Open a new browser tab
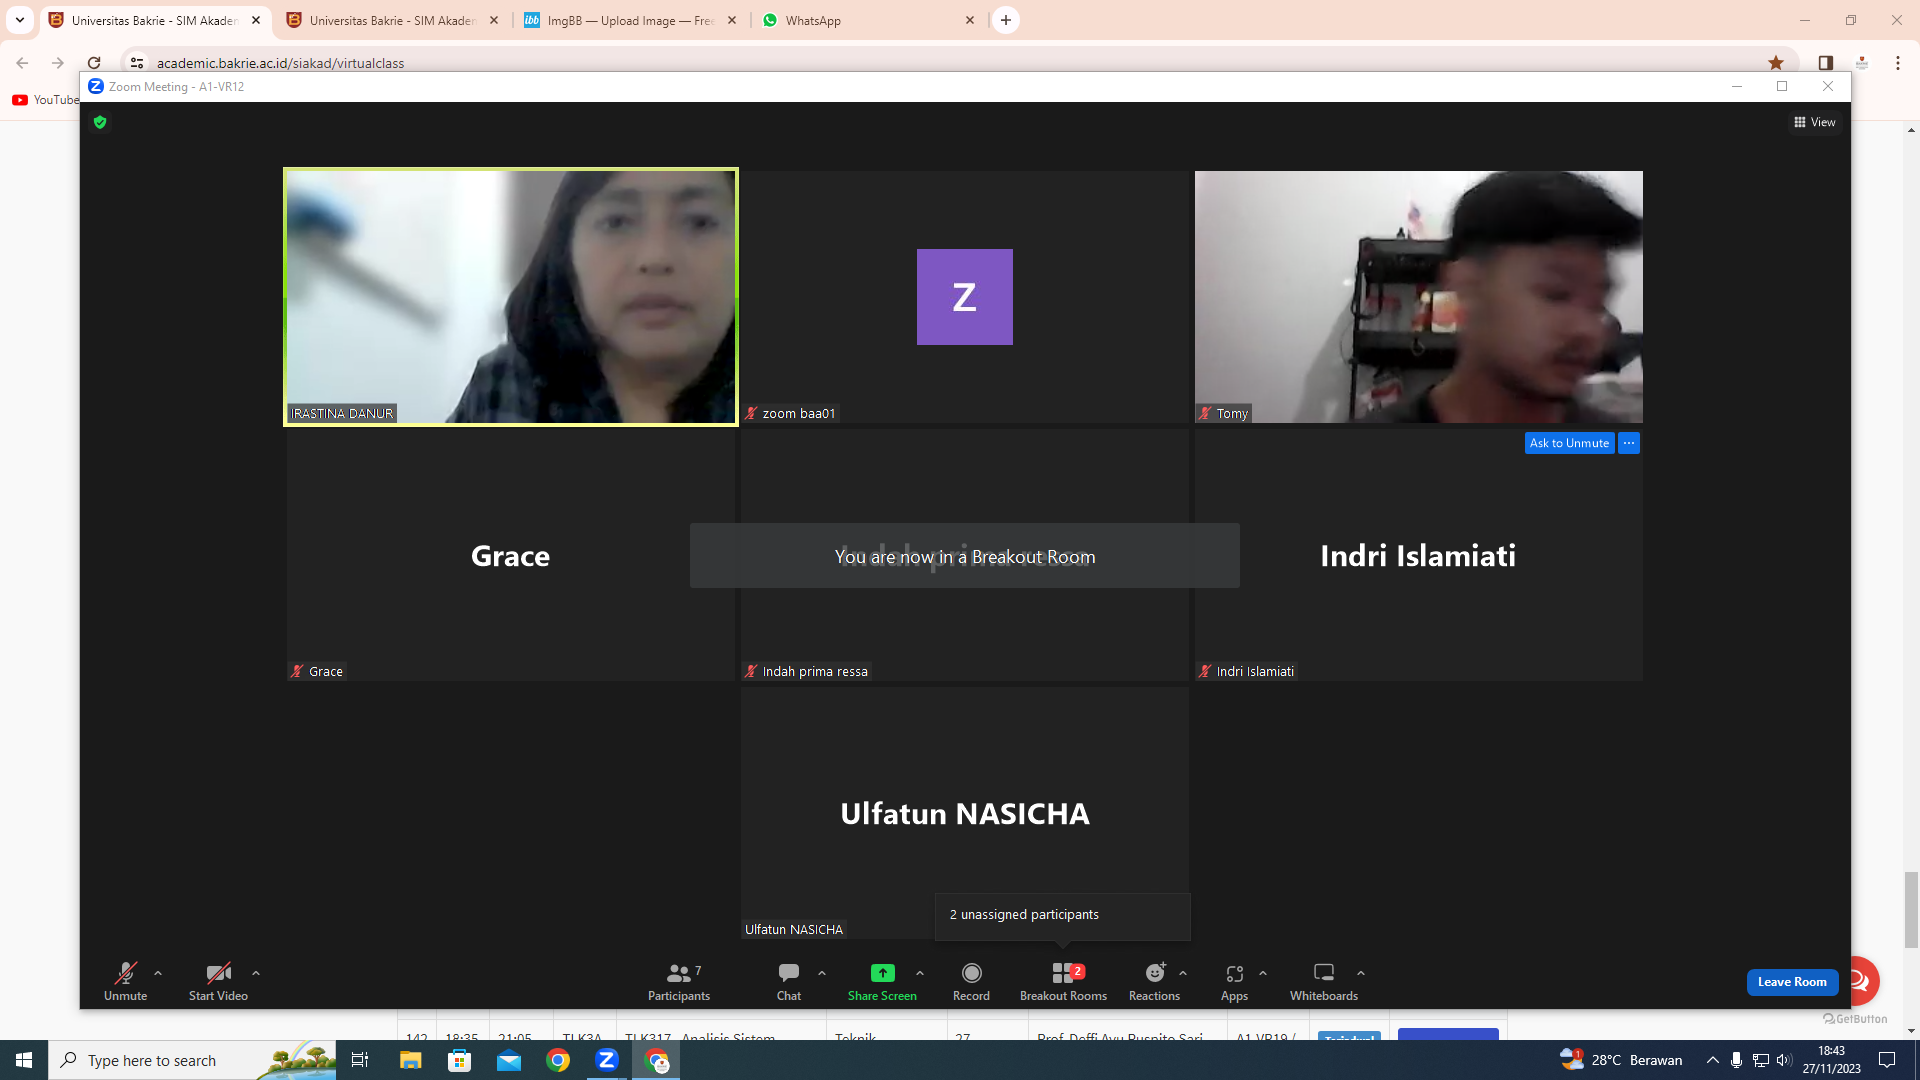Image resolution: width=1920 pixels, height=1080 pixels. [1006, 20]
